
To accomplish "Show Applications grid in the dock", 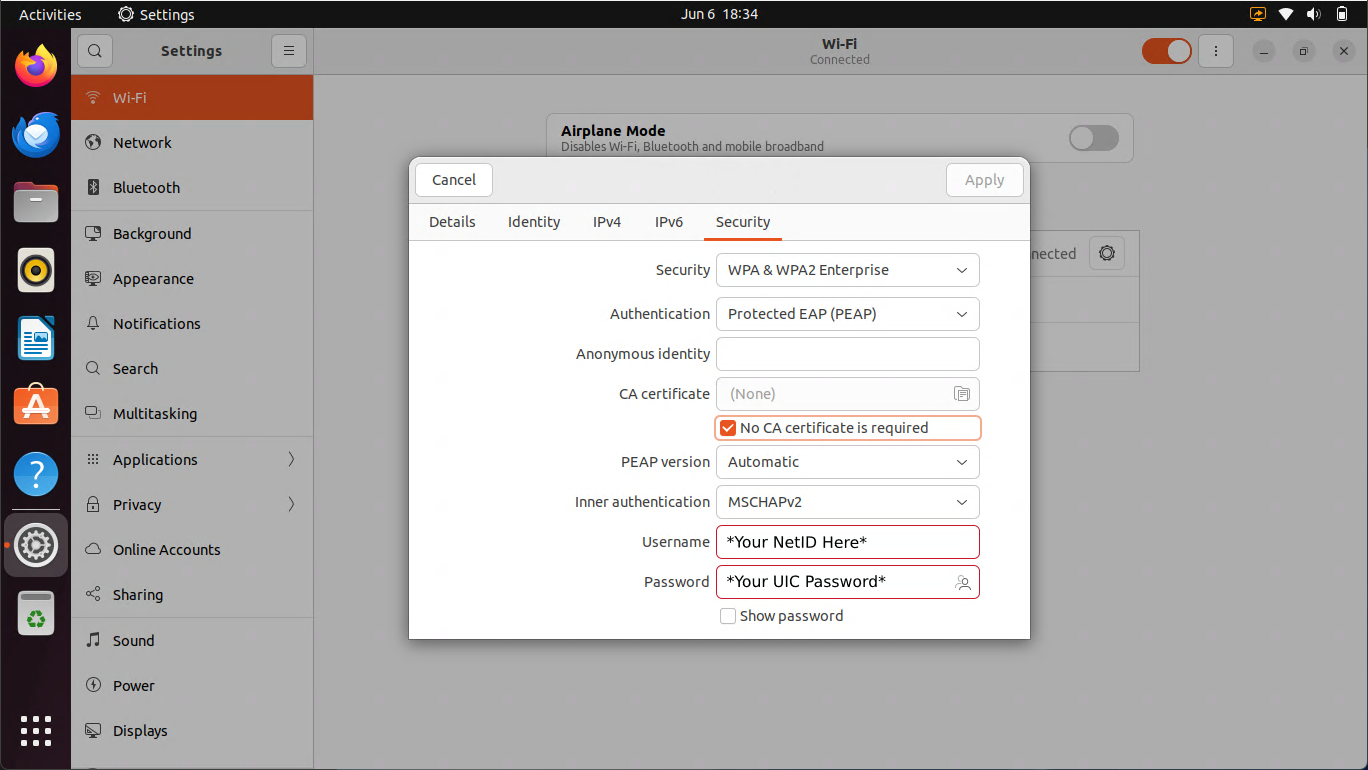I will (x=36, y=730).
